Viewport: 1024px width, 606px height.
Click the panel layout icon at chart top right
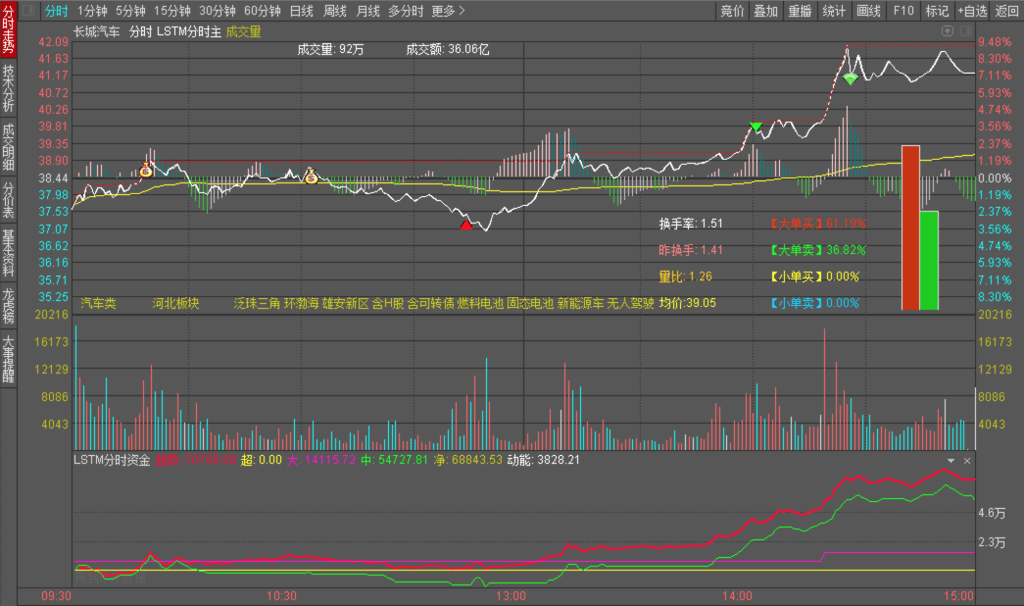[965, 31]
